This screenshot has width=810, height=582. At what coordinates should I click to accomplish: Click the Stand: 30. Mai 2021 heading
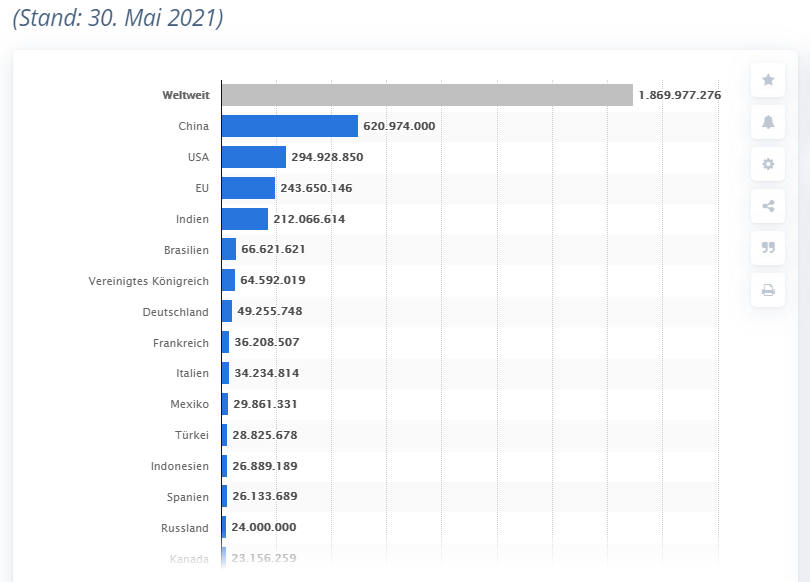118,18
